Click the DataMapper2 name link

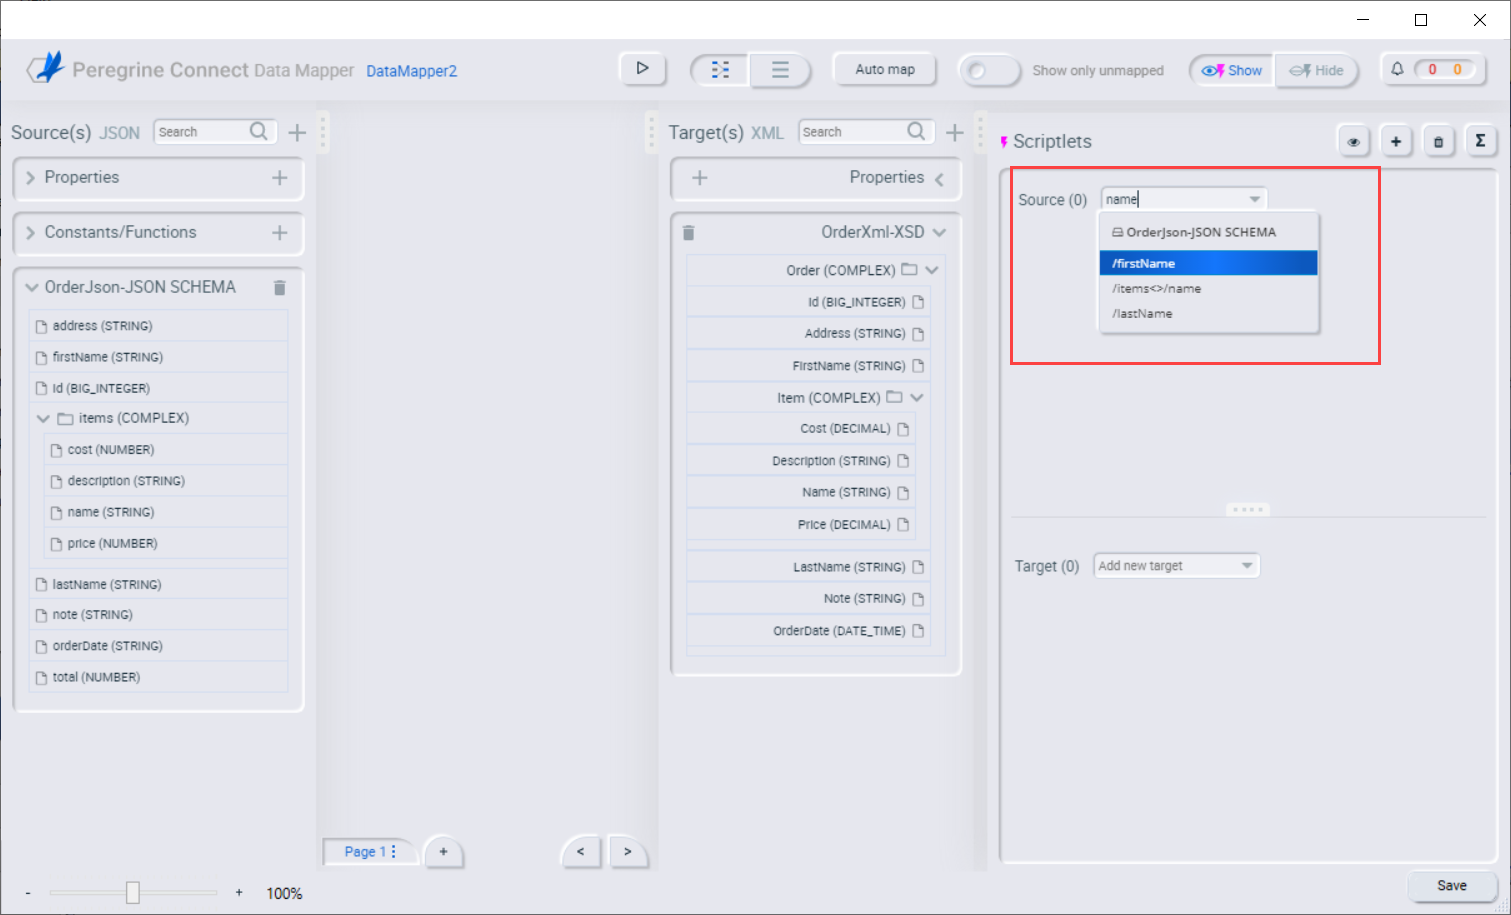(x=412, y=71)
